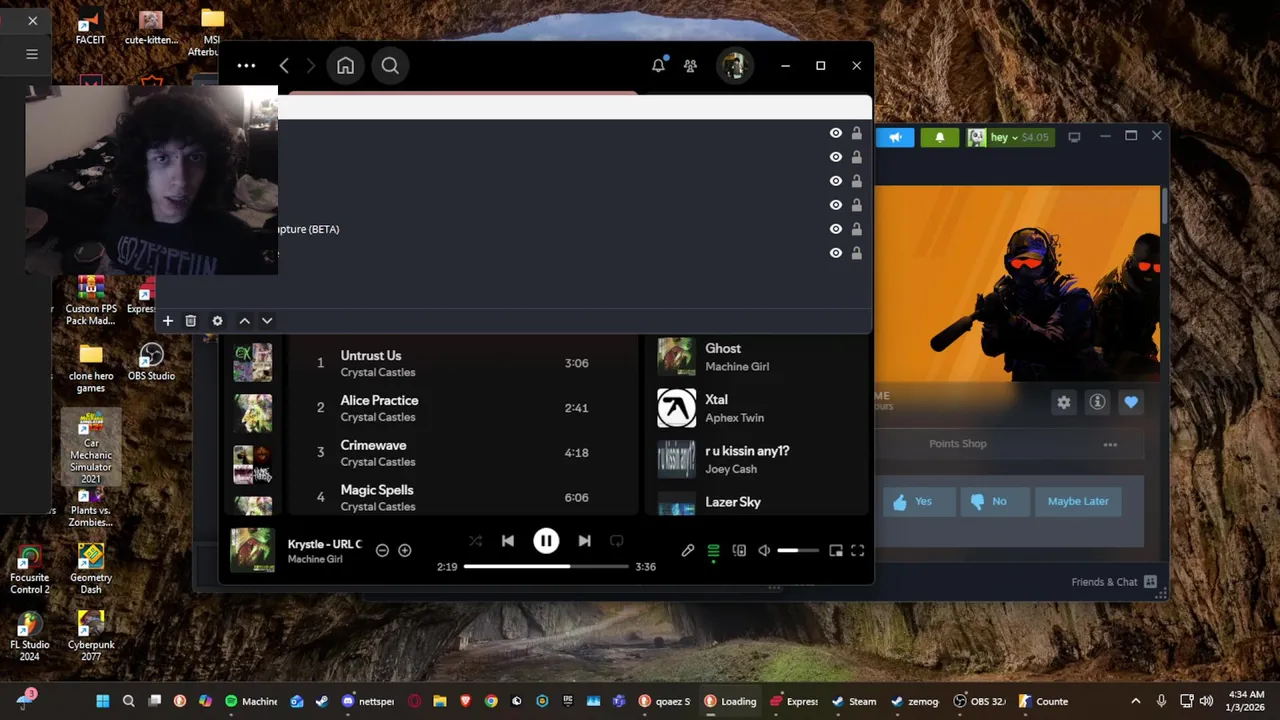The image size is (1280, 720).
Task: Play track 1 Untrust Us
Action: (463, 363)
